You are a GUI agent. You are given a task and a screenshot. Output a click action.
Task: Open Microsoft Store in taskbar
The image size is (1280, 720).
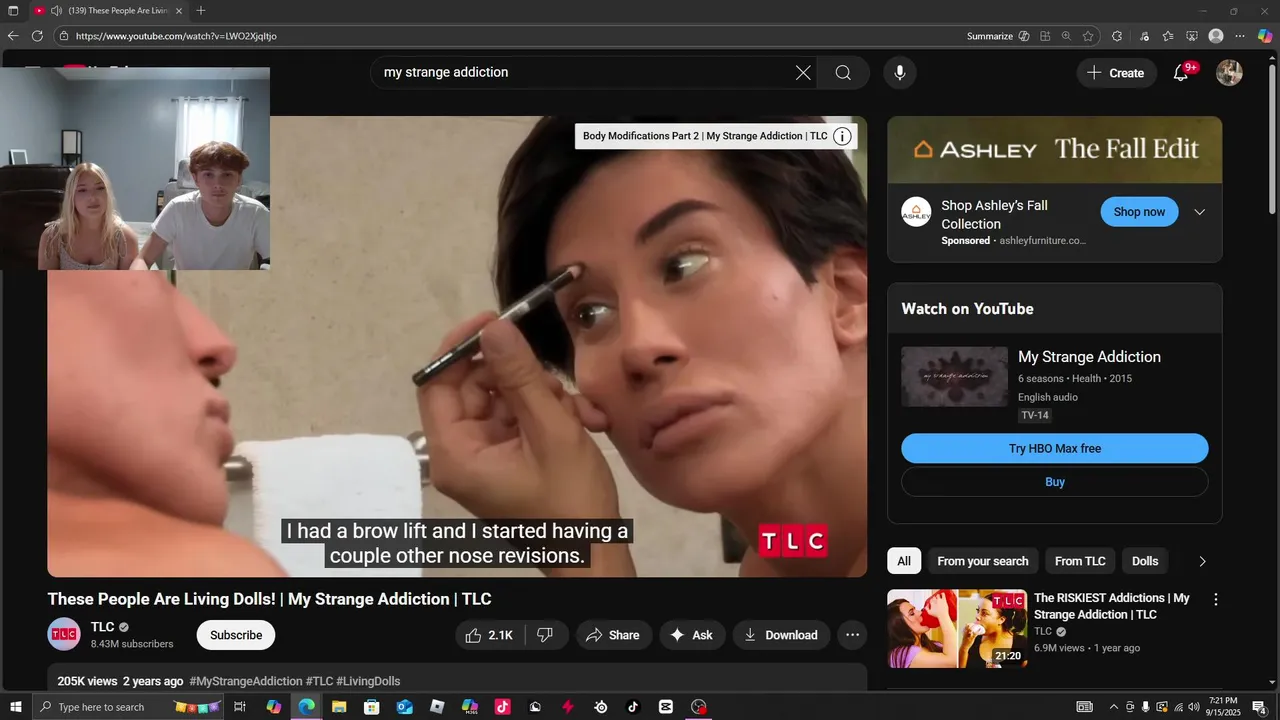tap(372, 707)
